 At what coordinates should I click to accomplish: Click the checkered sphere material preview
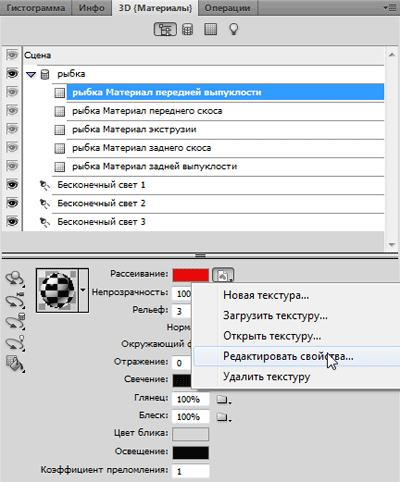57,290
